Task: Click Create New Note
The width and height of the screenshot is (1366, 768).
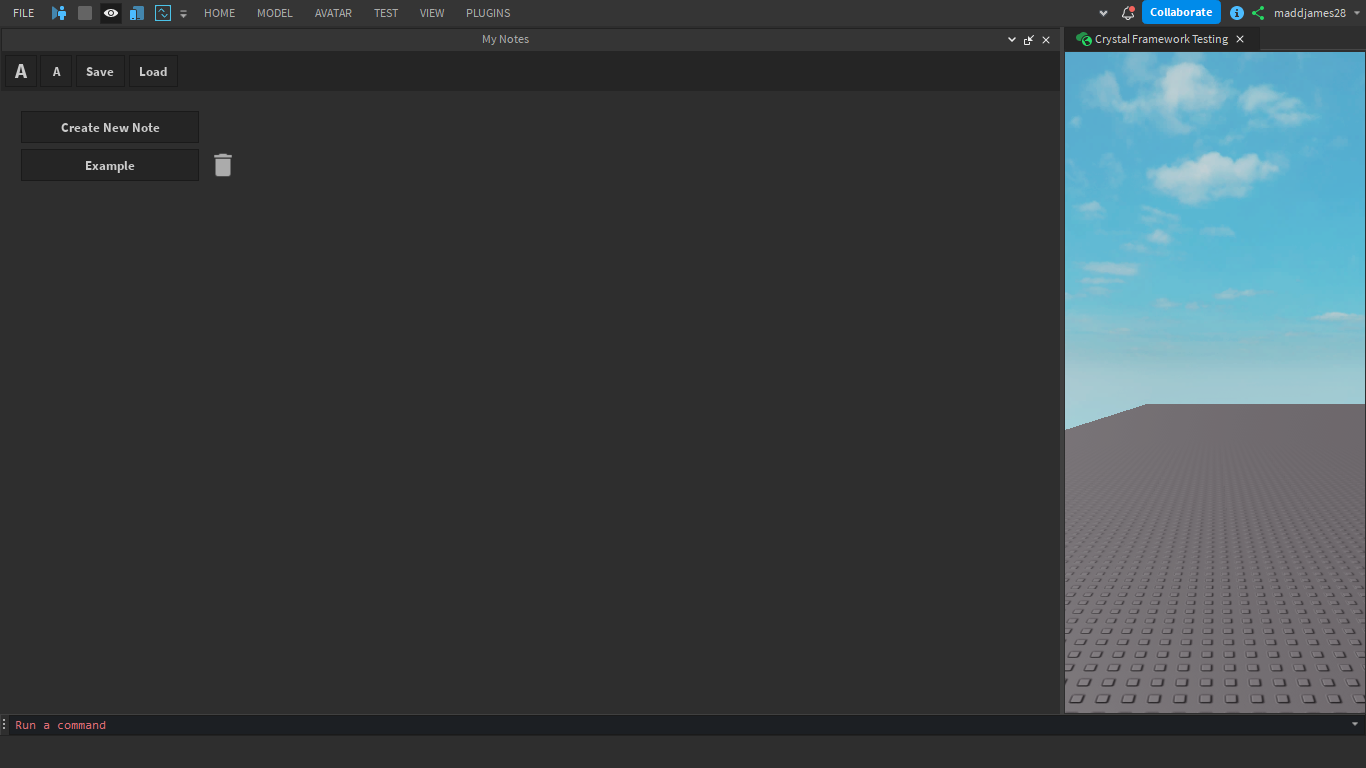Action: tap(109, 127)
